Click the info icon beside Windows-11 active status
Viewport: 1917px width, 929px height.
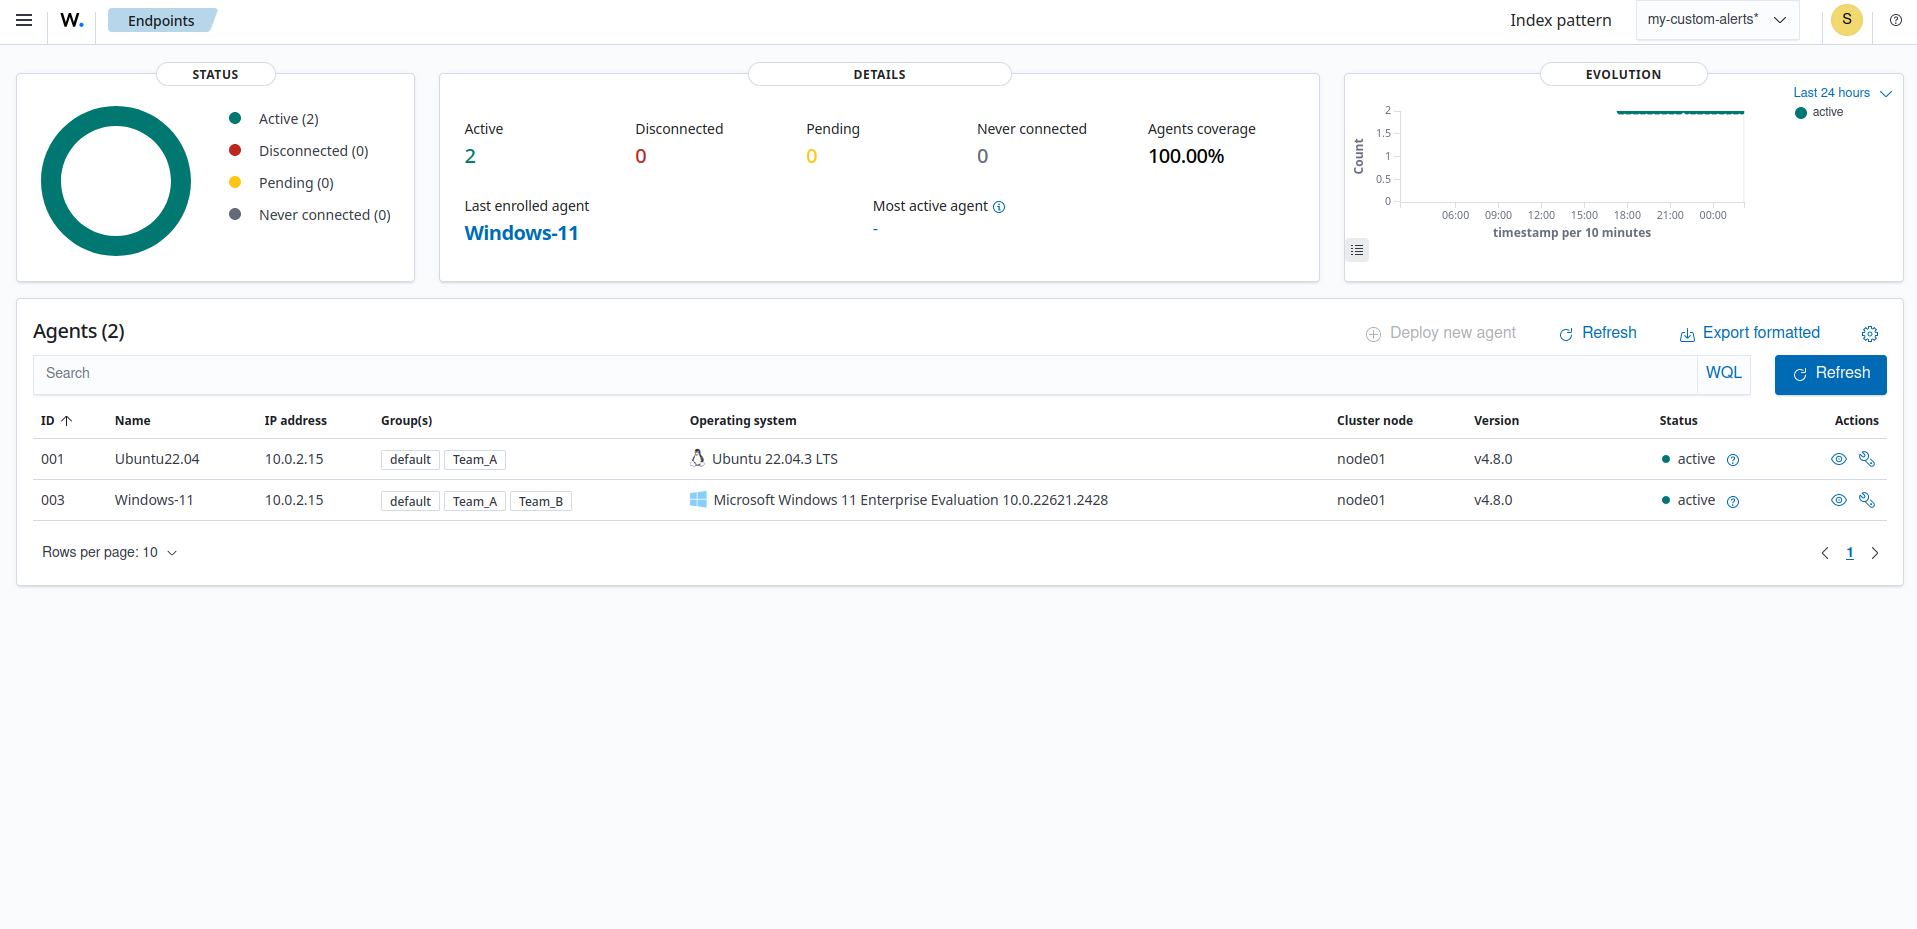pyautogui.click(x=1734, y=501)
